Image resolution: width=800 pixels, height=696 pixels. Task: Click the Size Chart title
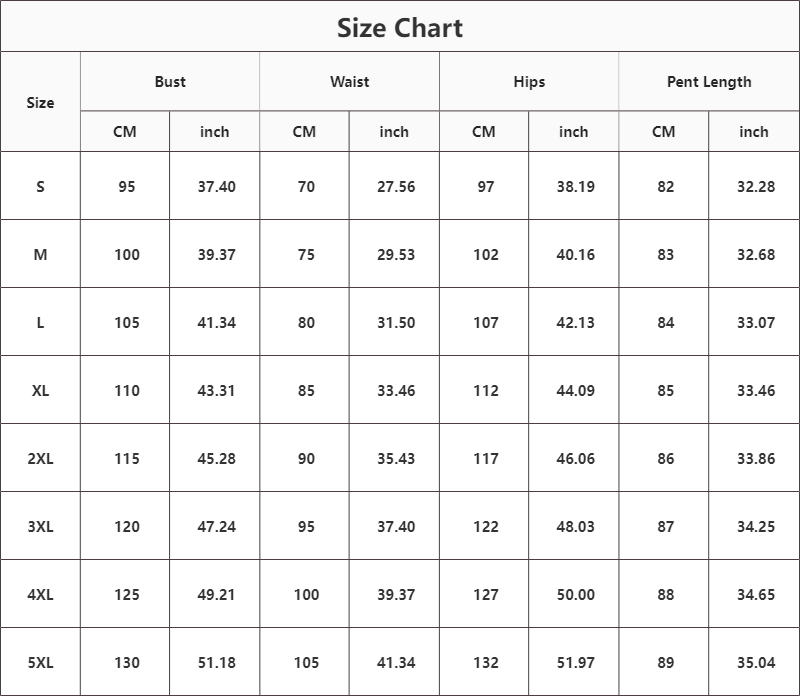point(399,28)
